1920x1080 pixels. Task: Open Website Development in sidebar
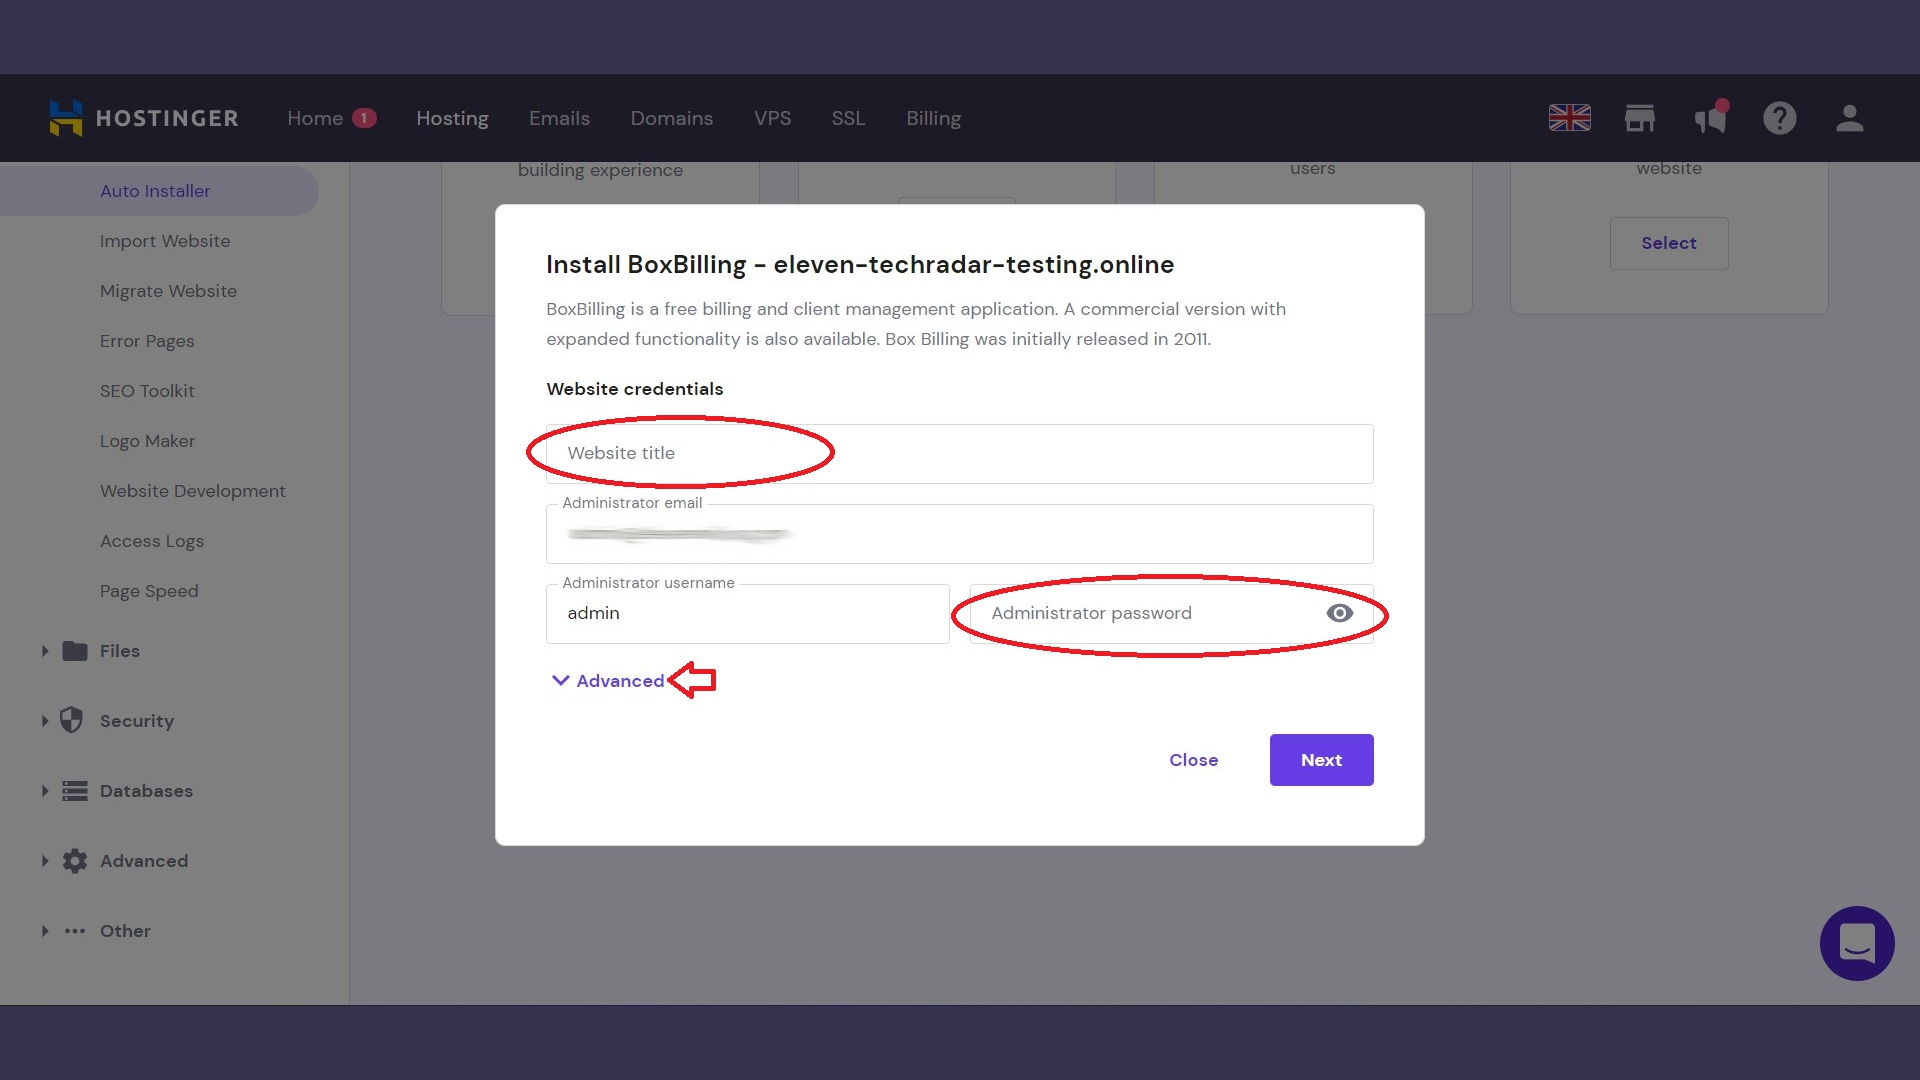click(192, 491)
